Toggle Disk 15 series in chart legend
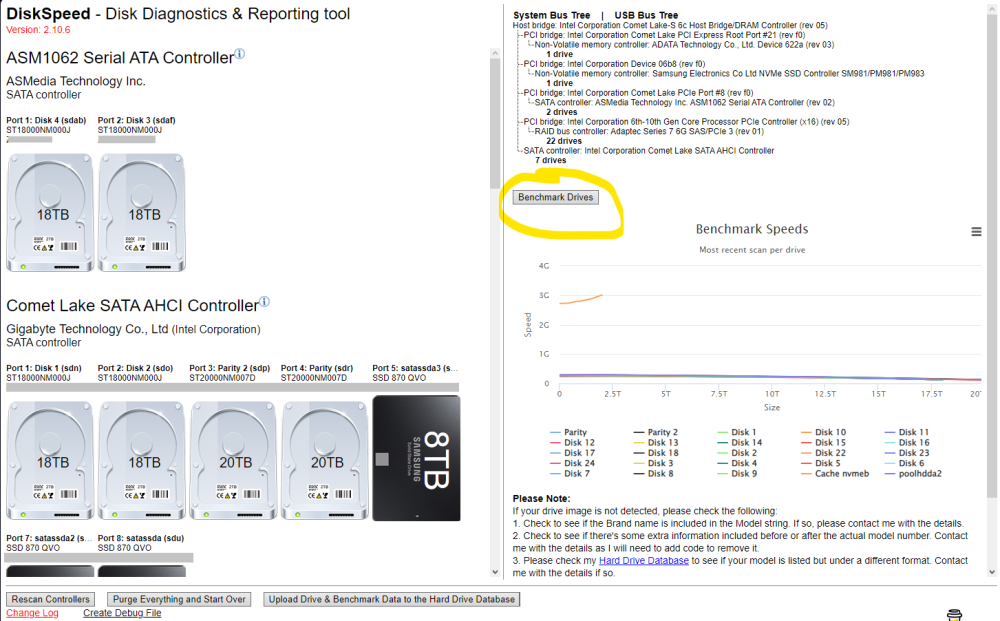This screenshot has width=1000, height=621. [x=823, y=442]
